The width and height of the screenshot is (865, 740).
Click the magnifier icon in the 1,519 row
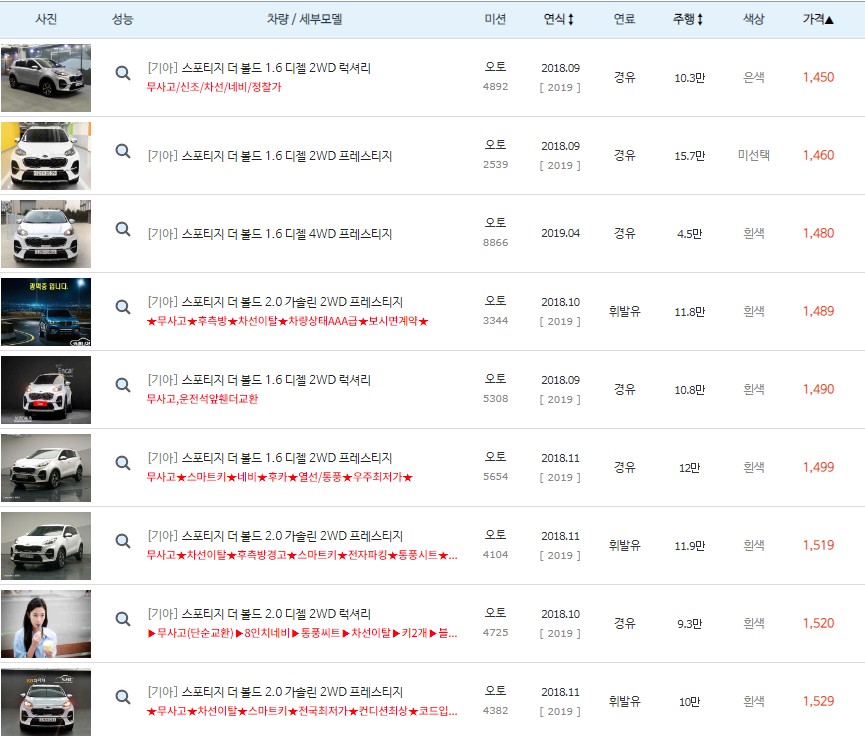[122, 541]
